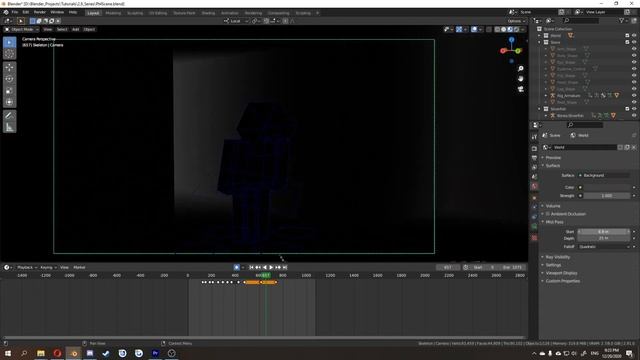Image resolution: width=640 pixels, height=360 pixels.
Task: Hide the Rig_Armature object via eye icon
Action: point(634,96)
